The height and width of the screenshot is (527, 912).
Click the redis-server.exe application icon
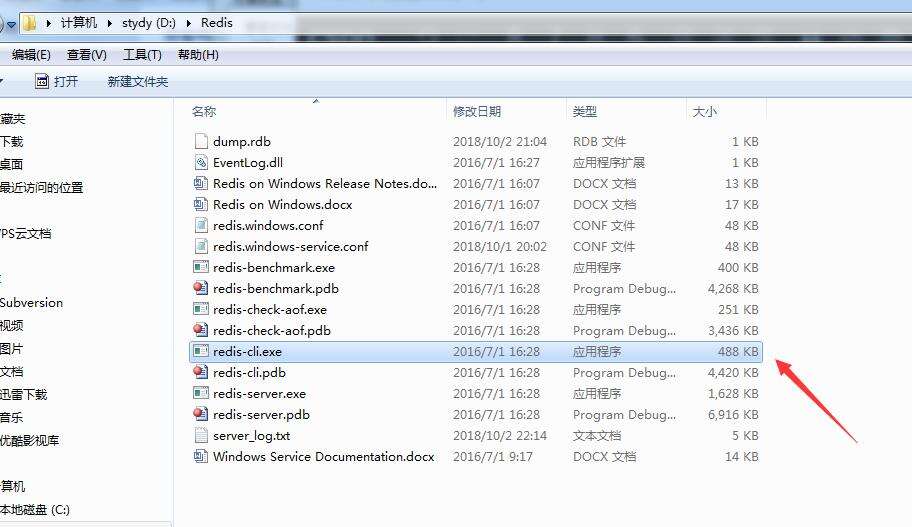(201, 393)
